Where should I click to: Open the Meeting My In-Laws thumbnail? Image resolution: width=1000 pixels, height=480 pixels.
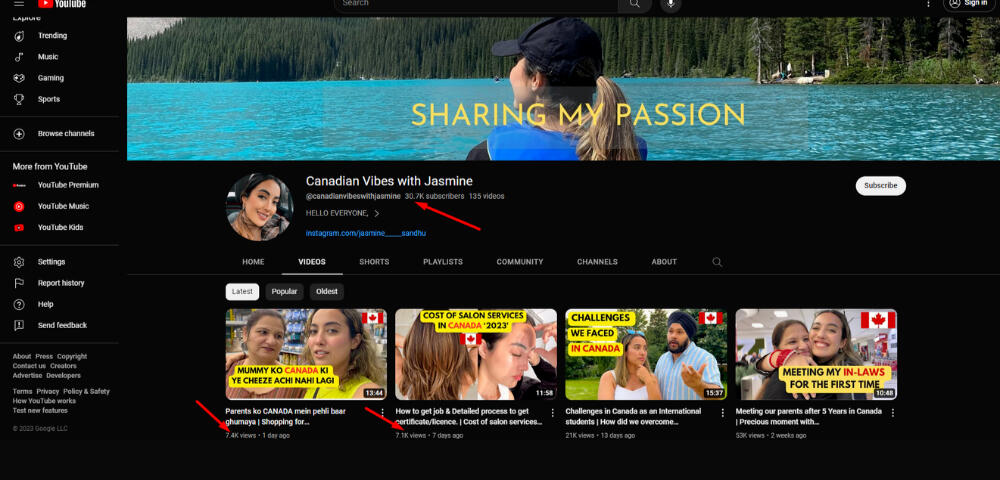pos(816,354)
